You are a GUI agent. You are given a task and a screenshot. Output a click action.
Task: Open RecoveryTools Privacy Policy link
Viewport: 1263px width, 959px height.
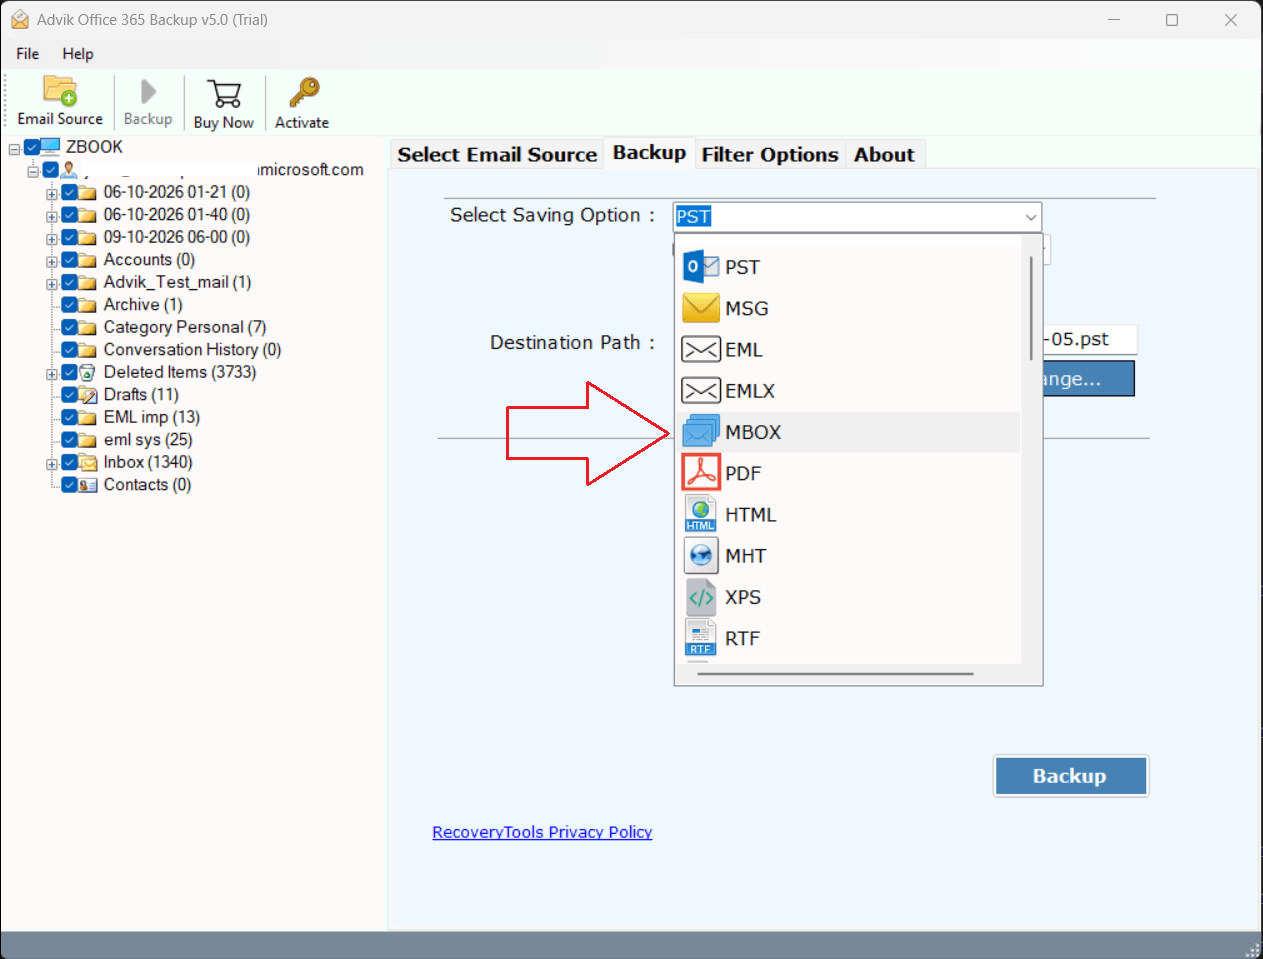click(x=542, y=832)
